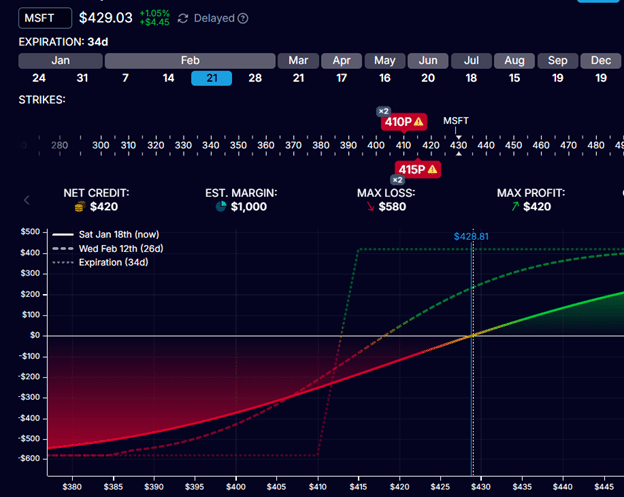624x497 pixels.
Task: Open the Delayed help question mark
Action: tap(243, 18)
